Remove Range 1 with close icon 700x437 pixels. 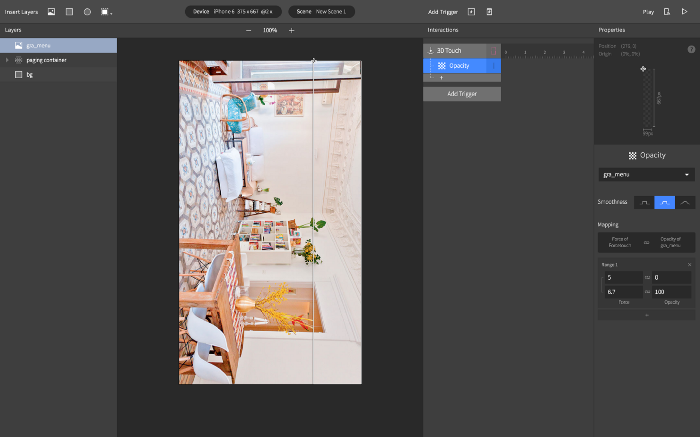click(689, 265)
